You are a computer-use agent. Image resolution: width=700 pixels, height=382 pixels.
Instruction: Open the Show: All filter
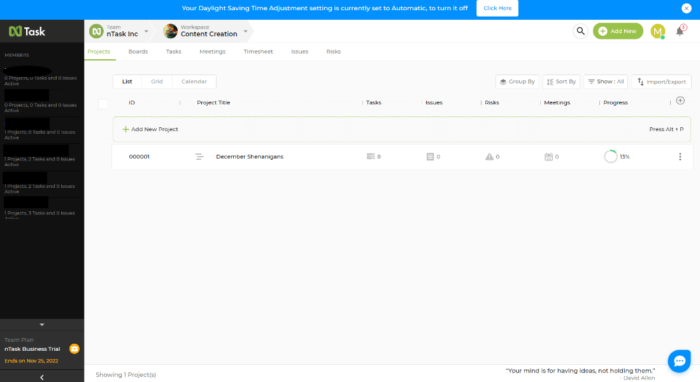click(x=605, y=82)
